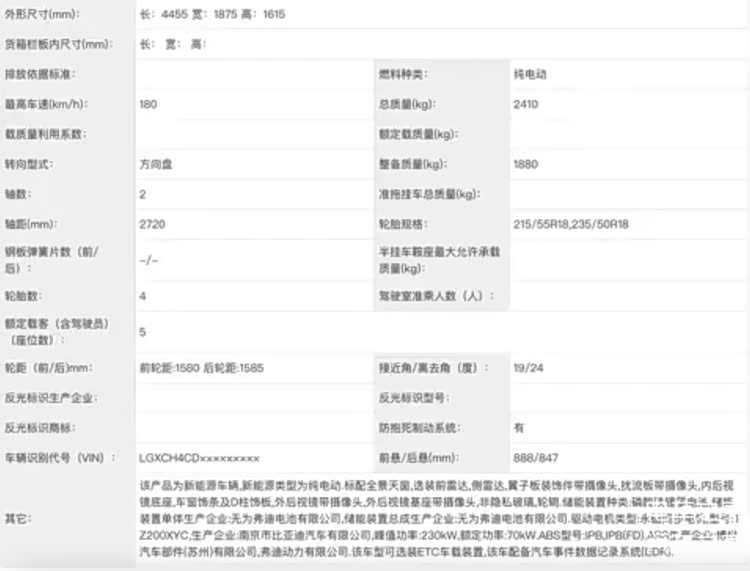Click approach/departure angle value 19/24
The image size is (750, 571).
coord(527,367)
